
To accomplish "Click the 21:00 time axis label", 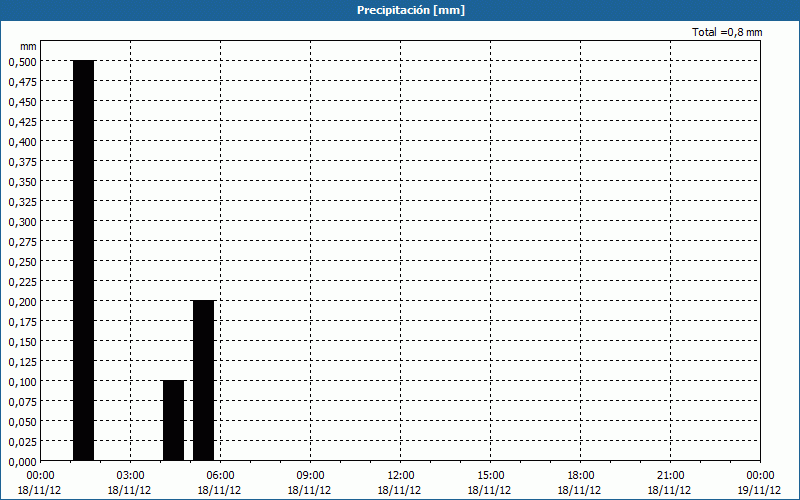I will click(670, 476).
